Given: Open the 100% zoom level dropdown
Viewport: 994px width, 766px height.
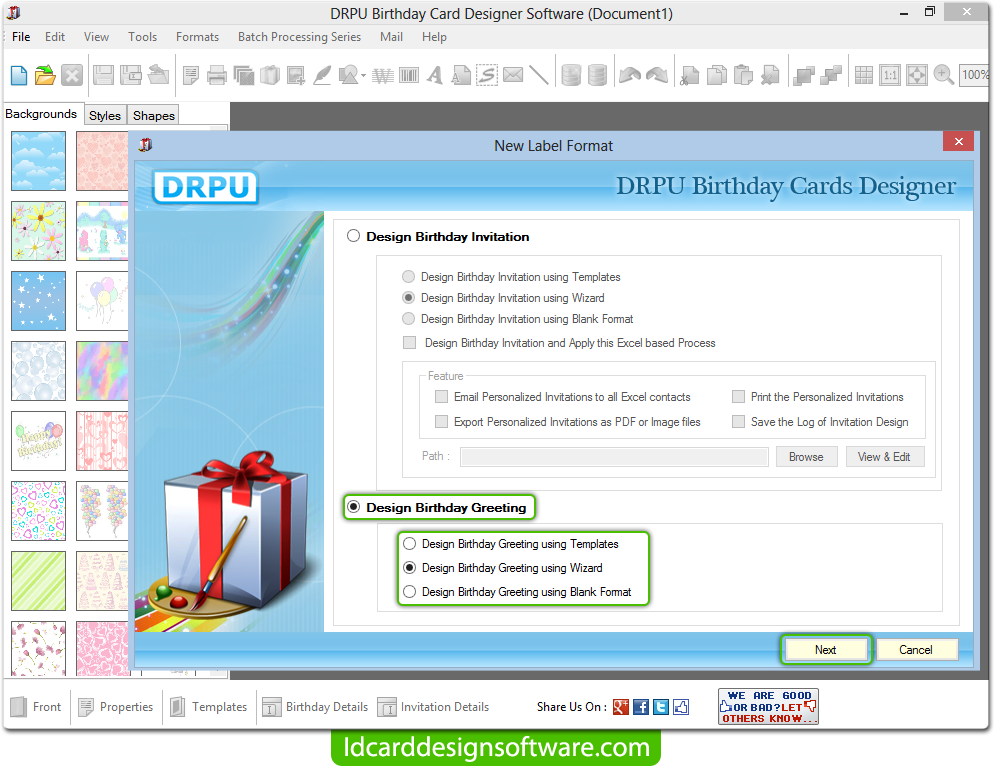Looking at the screenshot, I should pos(977,75).
